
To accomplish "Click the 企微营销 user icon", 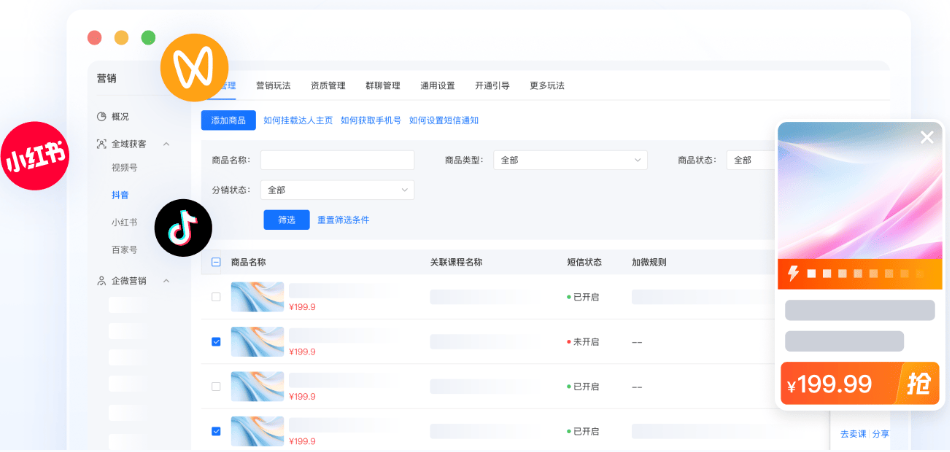I will click(102, 281).
